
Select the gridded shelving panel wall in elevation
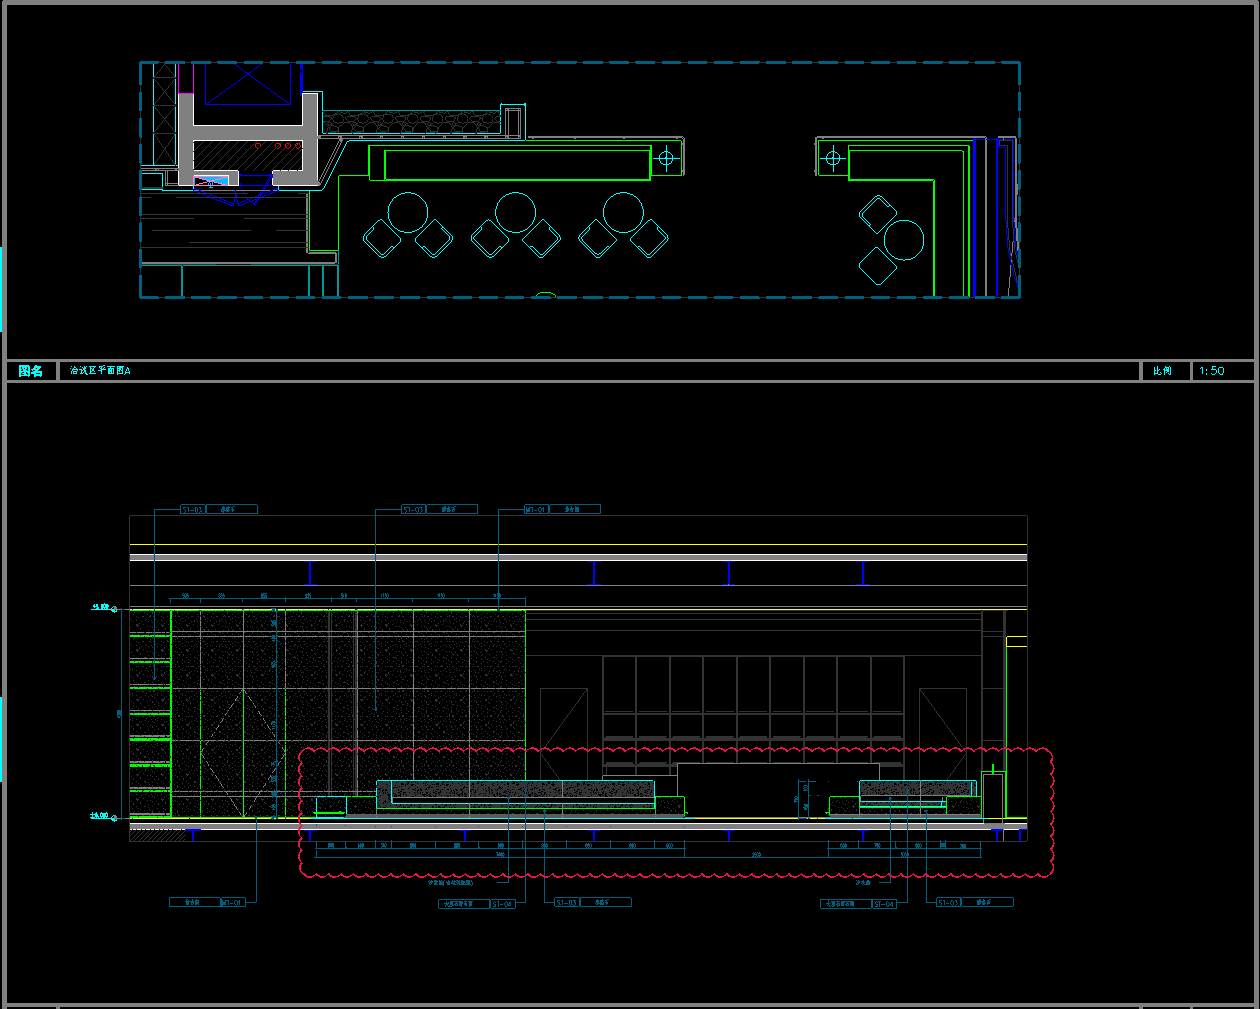753,712
